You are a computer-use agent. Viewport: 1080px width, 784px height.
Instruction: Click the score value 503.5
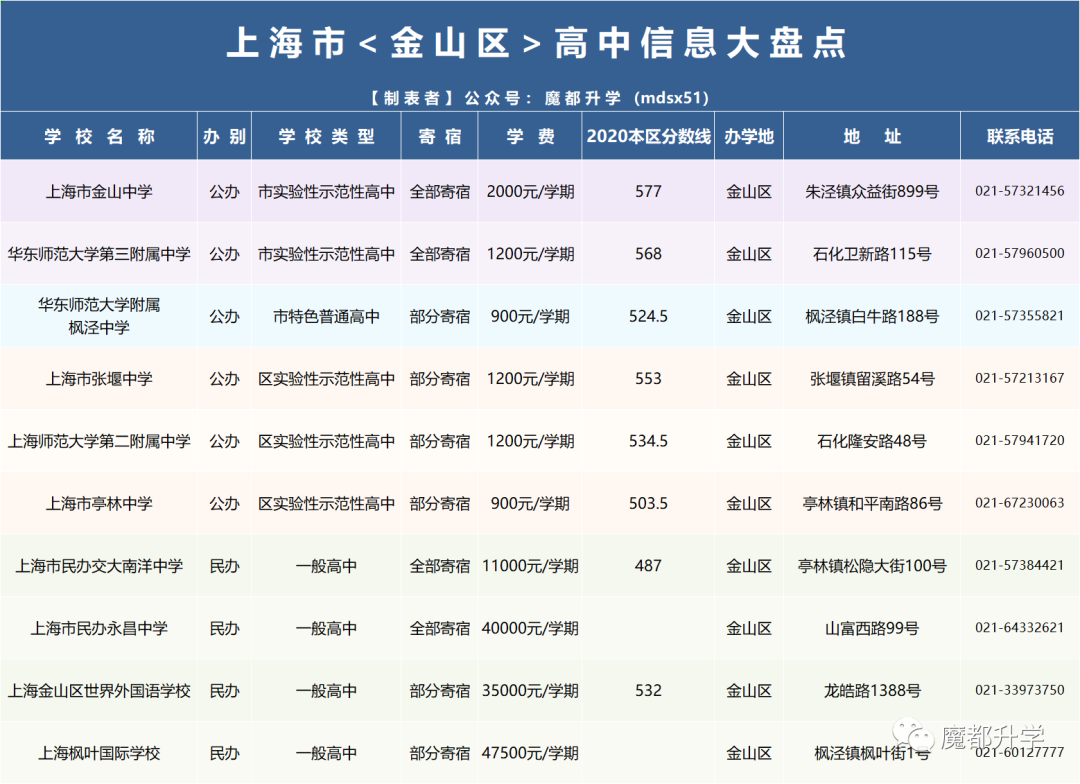[x=648, y=504]
